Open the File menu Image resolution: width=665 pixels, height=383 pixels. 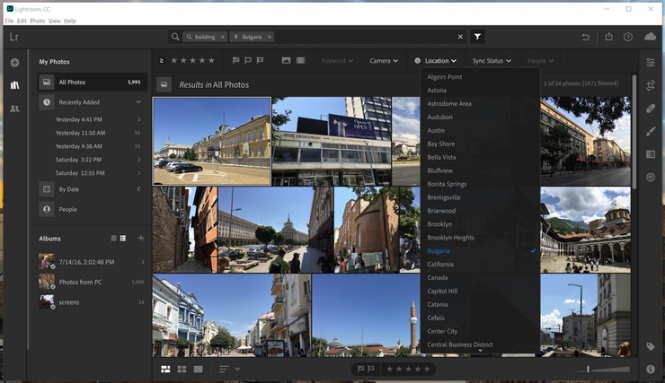9,20
